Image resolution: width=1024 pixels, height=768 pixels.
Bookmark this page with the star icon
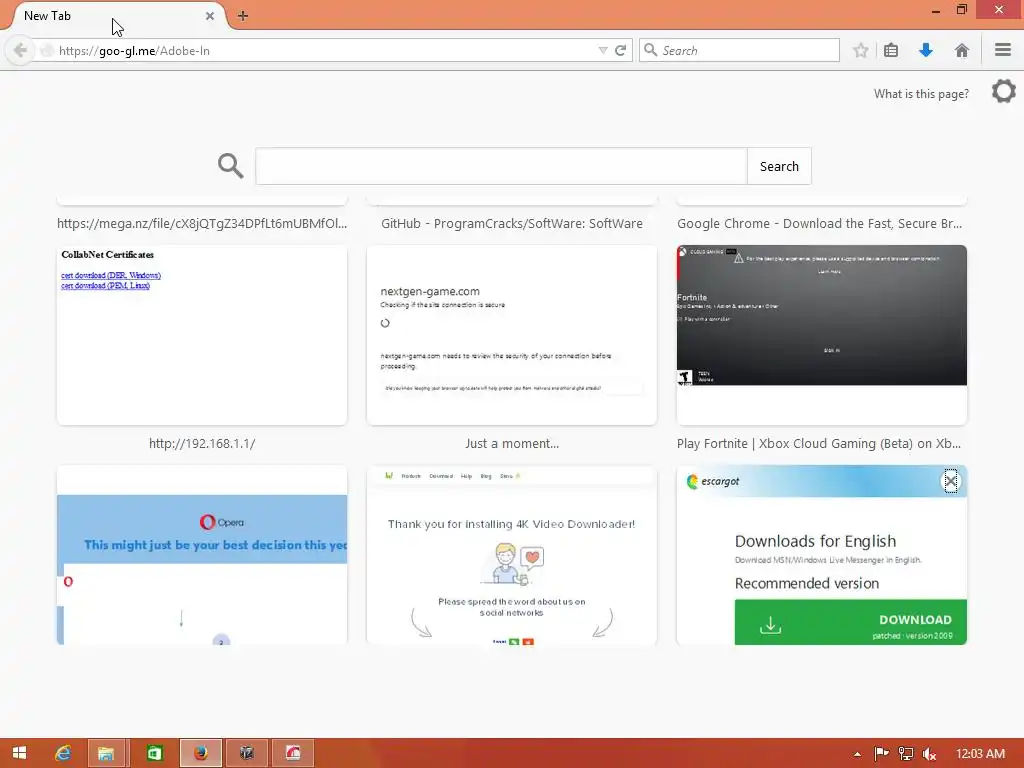click(861, 50)
